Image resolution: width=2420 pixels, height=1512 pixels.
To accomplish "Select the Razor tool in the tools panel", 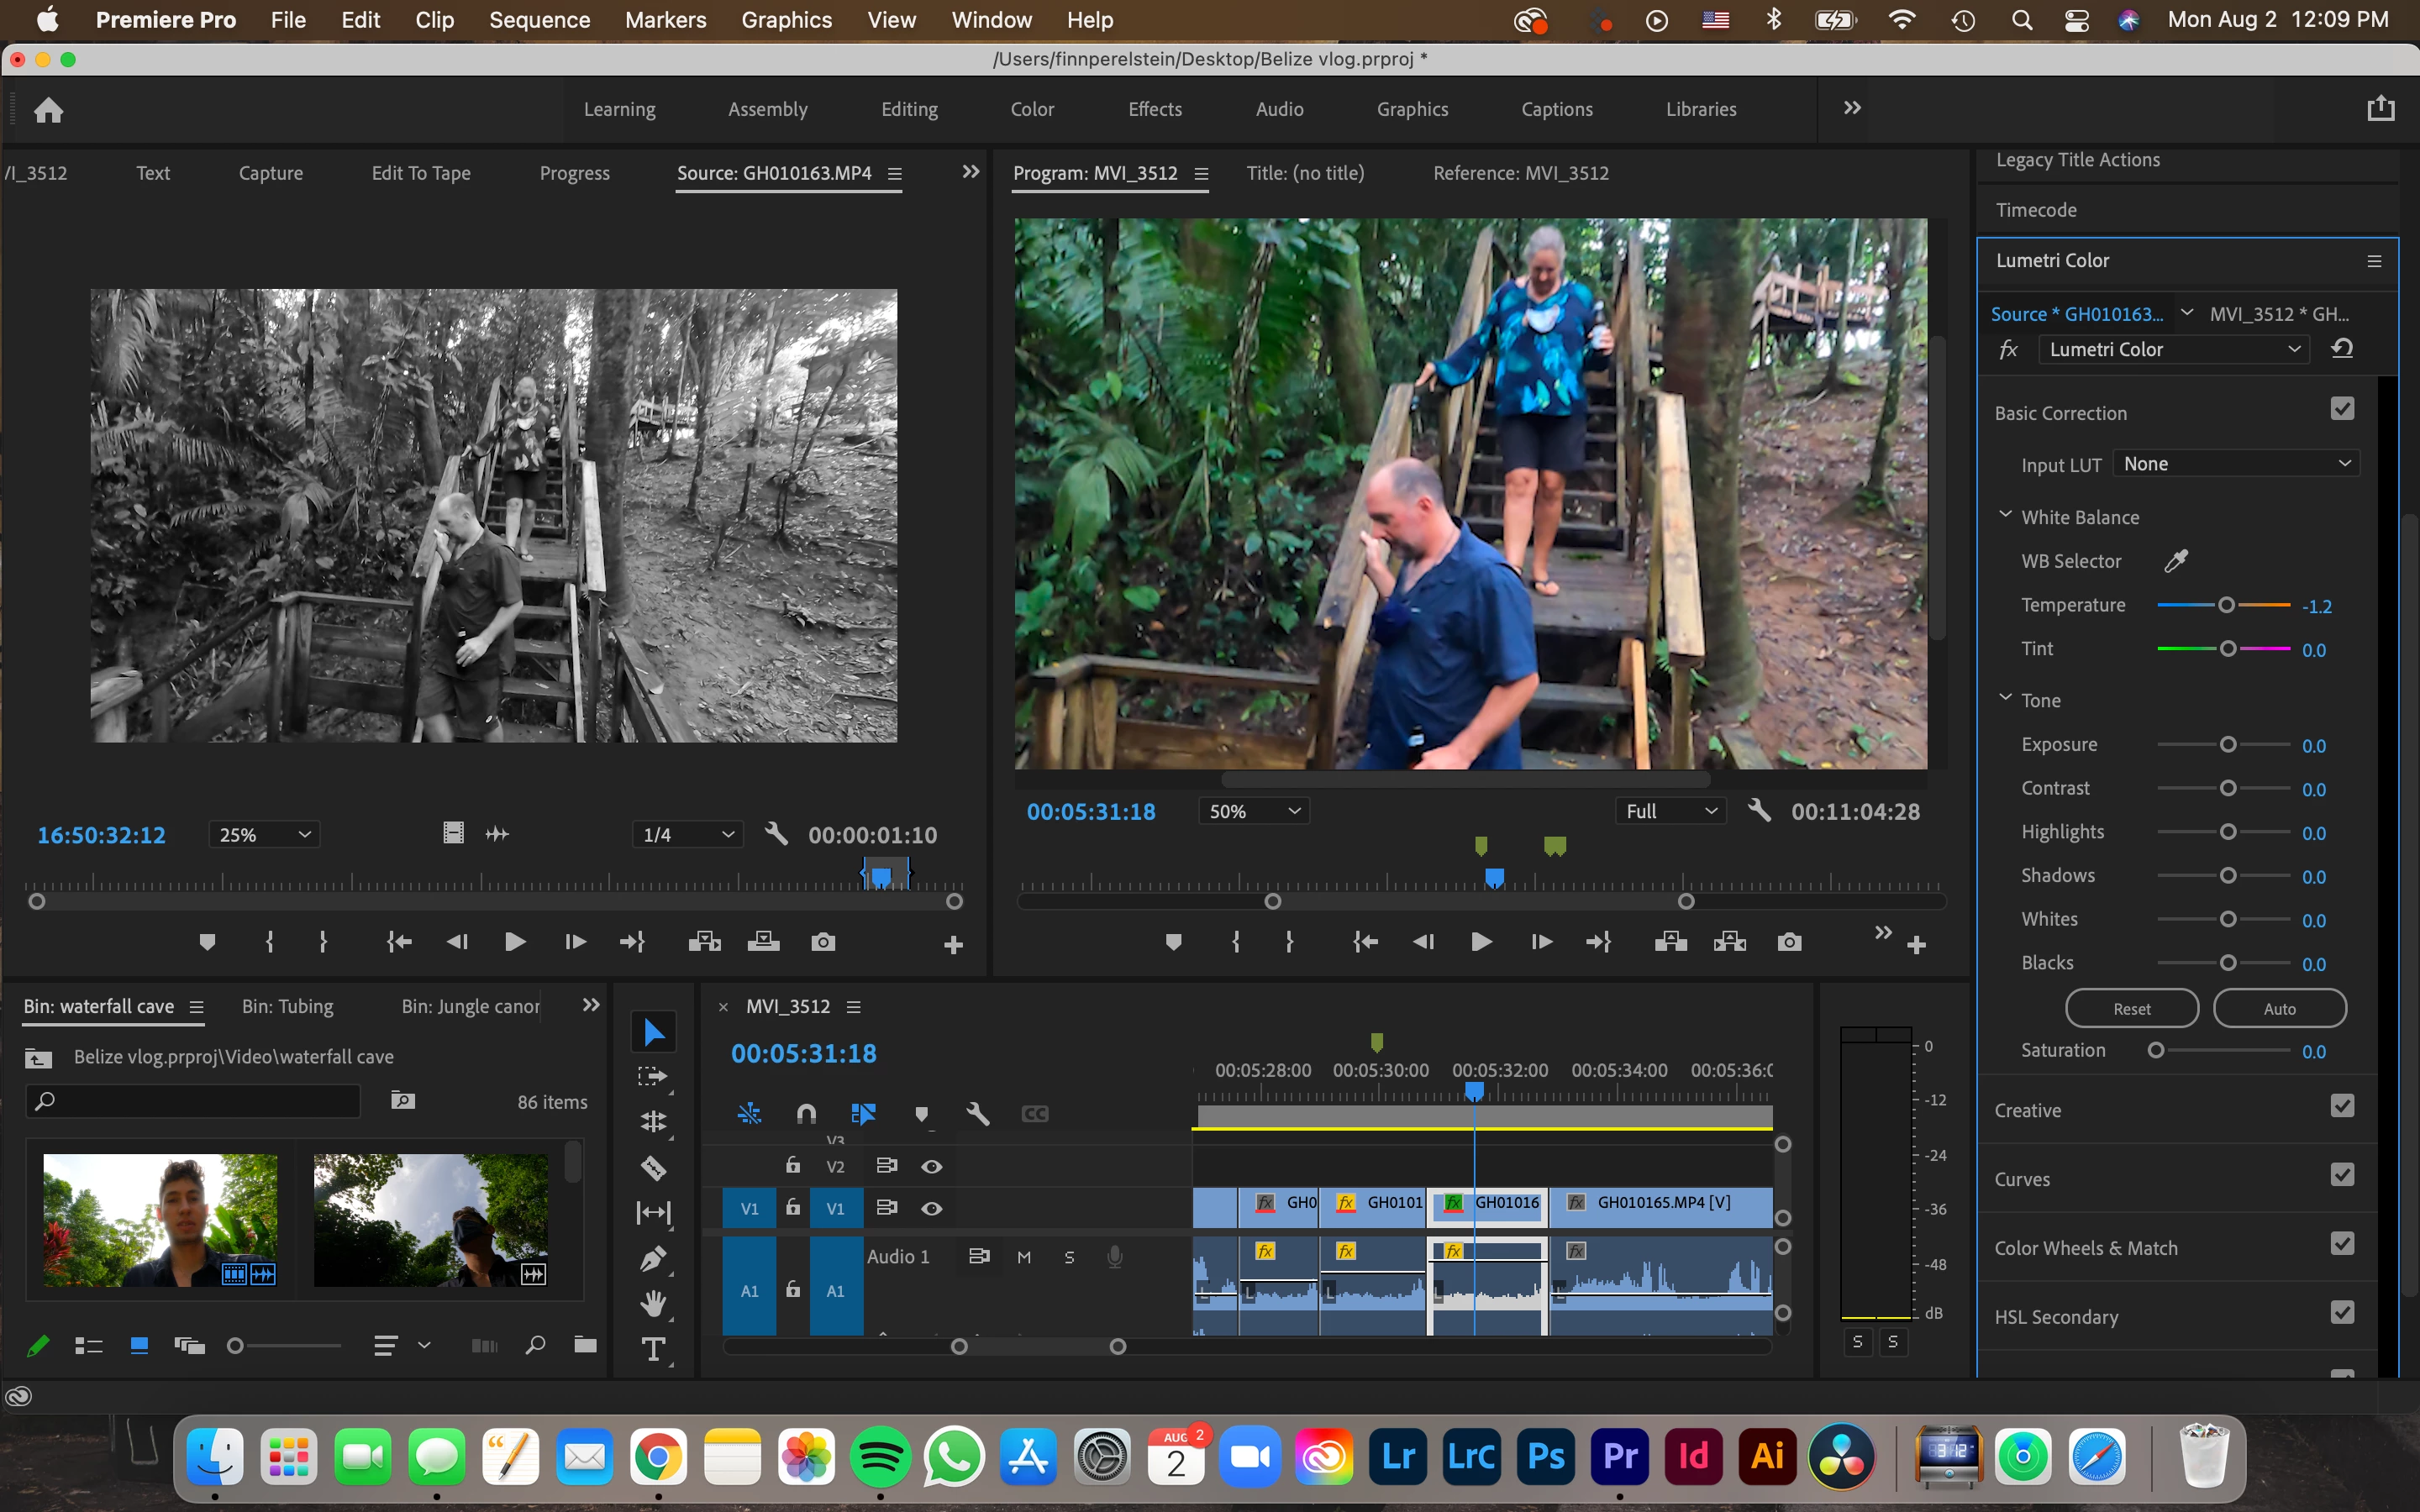I will click(653, 1167).
